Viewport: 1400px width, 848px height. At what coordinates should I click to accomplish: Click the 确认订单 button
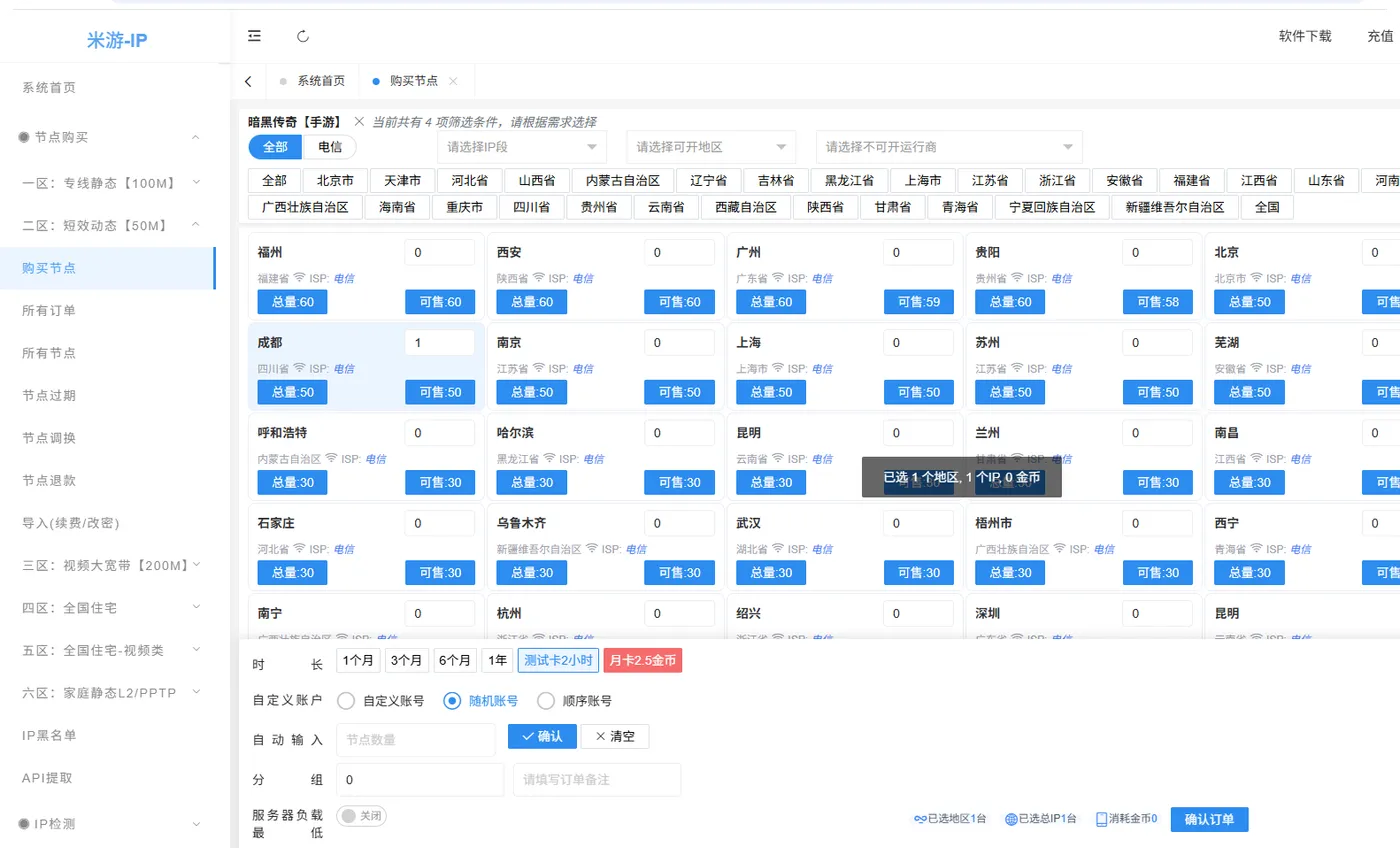(x=1209, y=819)
